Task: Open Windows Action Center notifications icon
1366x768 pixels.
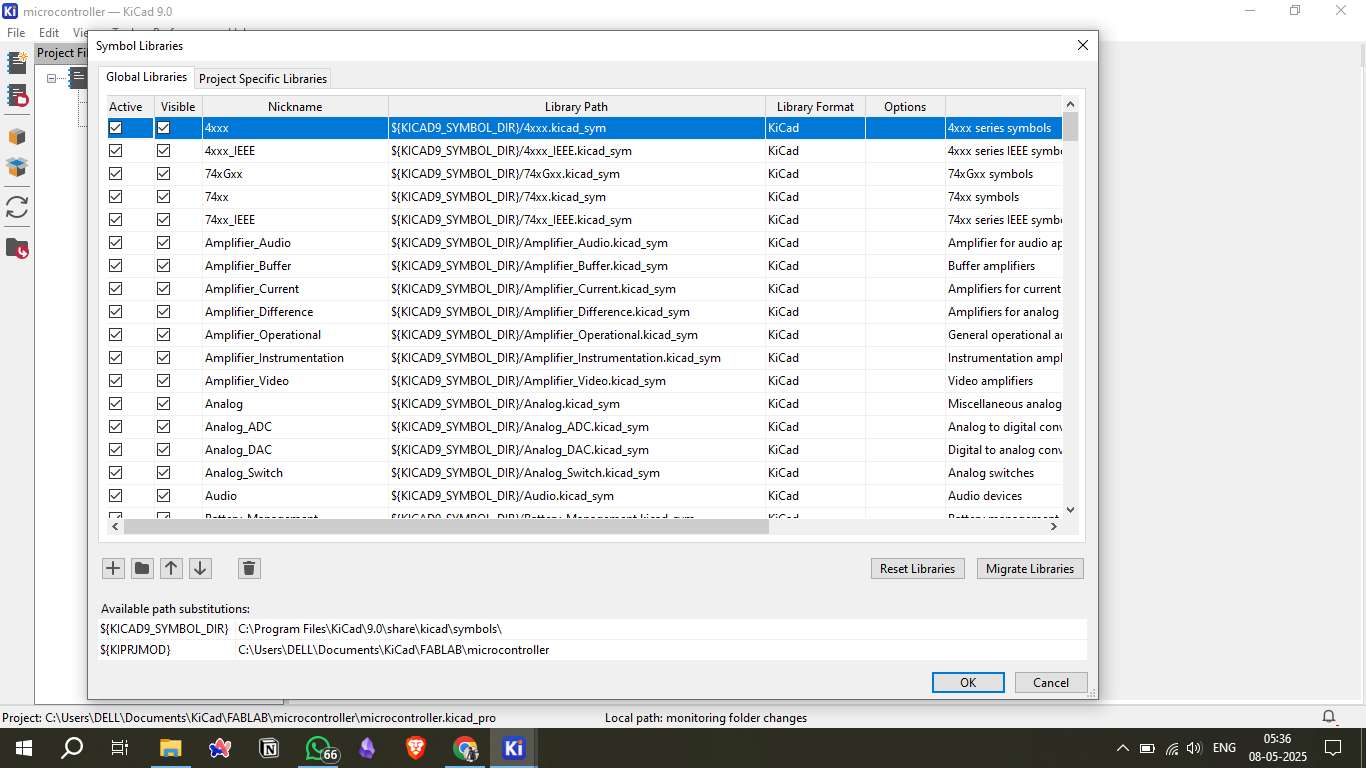Action: pyautogui.click(x=1332, y=748)
